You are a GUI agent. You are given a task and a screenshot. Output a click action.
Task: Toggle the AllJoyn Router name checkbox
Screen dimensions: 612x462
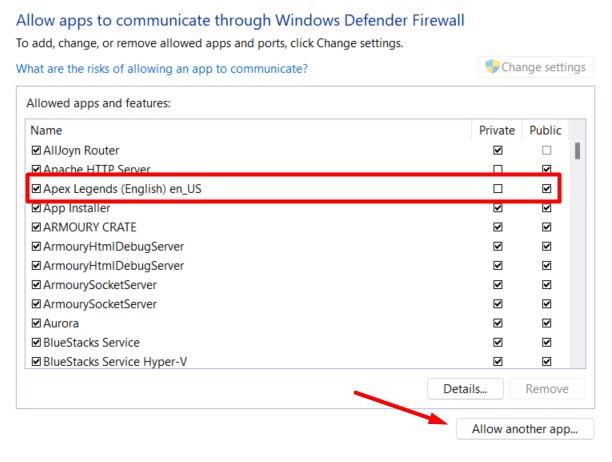tap(36, 150)
